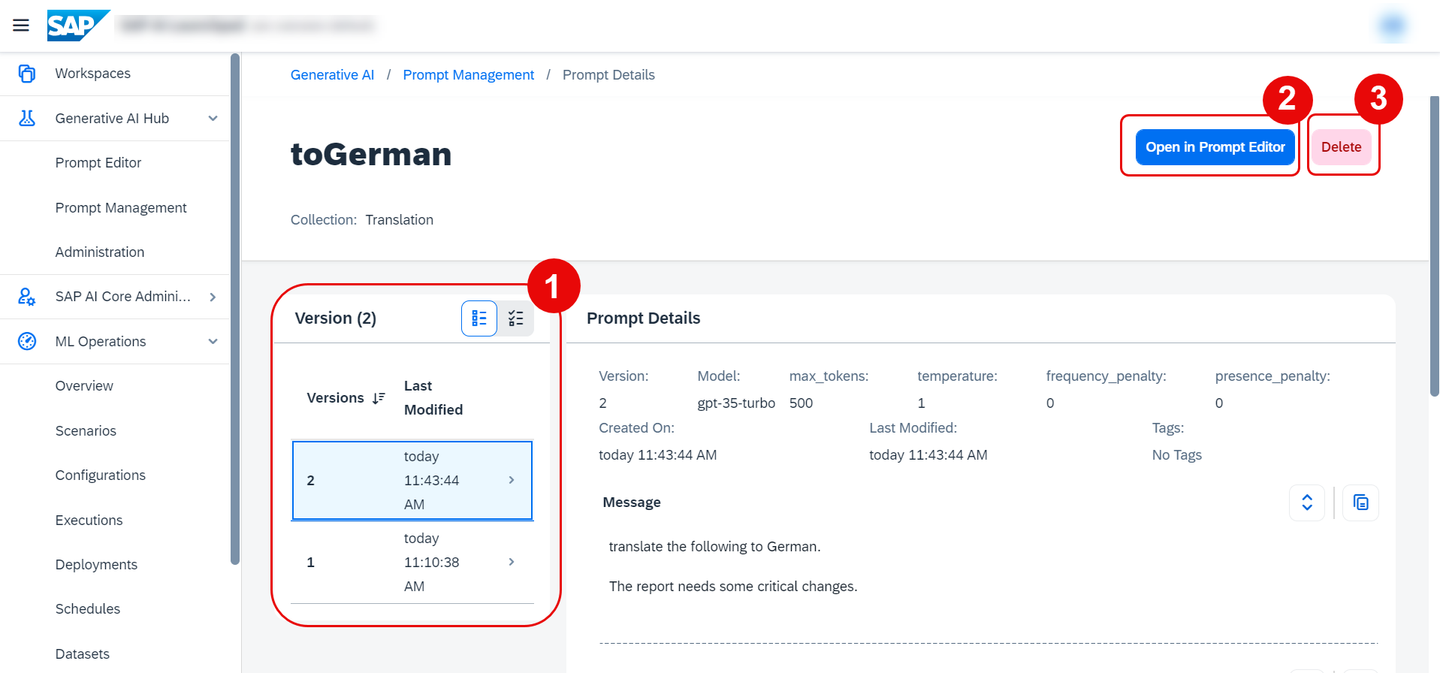Click 'The report needs some critical changes.' text

(x=733, y=587)
